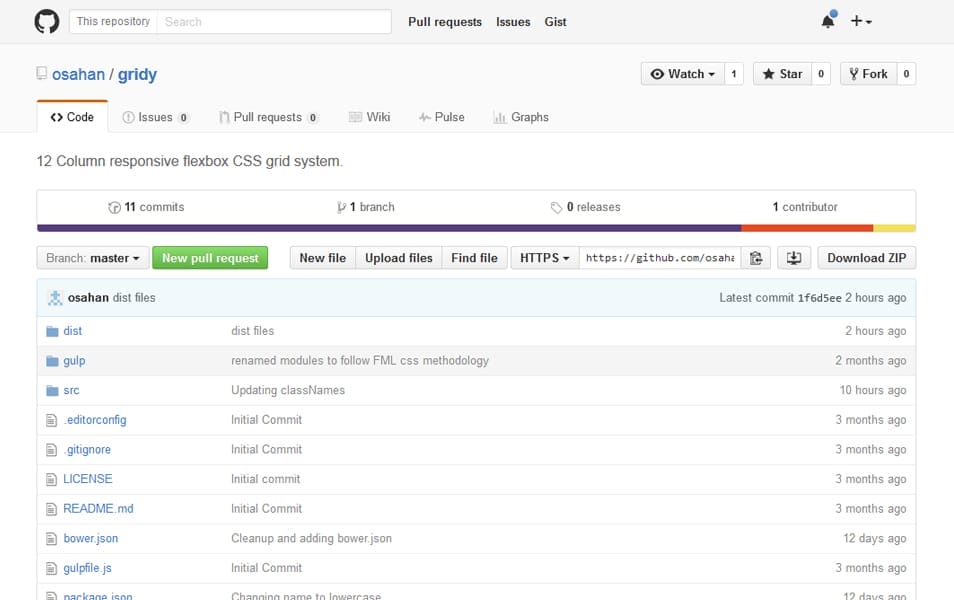
Task: Focus the repository search field
Action: 274,21
